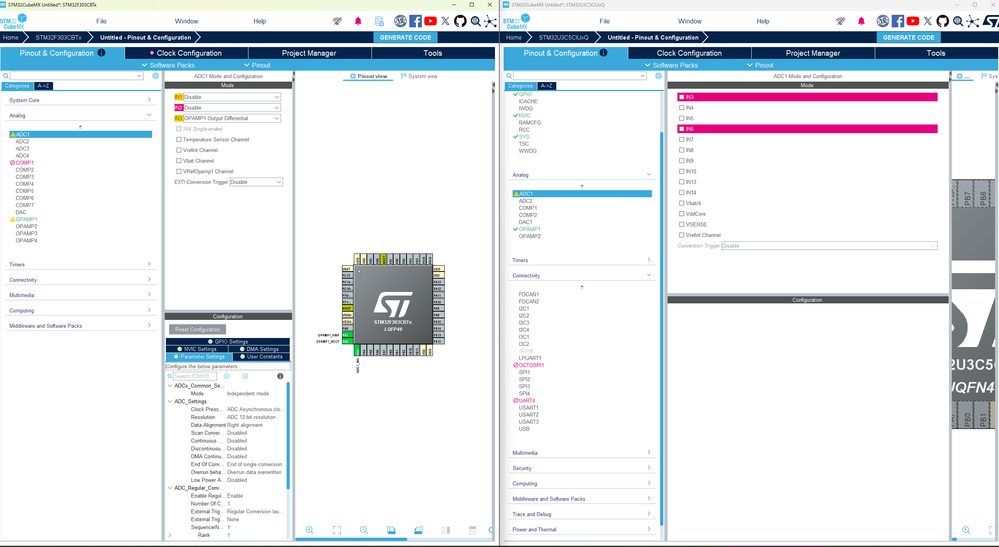Open Help menu in left window
The width and height of the screenshot is (999, 547).
pyautogui.click(x=259, y=21)
